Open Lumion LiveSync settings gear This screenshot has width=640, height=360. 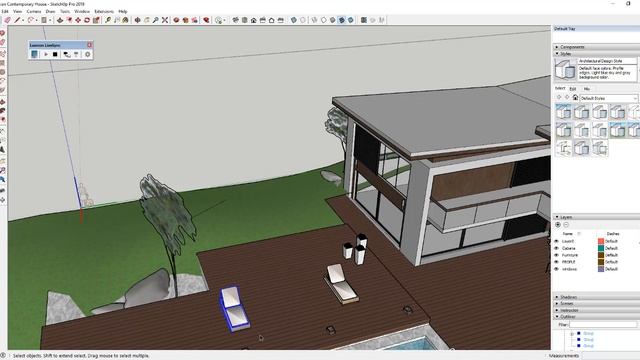(87, 54)
